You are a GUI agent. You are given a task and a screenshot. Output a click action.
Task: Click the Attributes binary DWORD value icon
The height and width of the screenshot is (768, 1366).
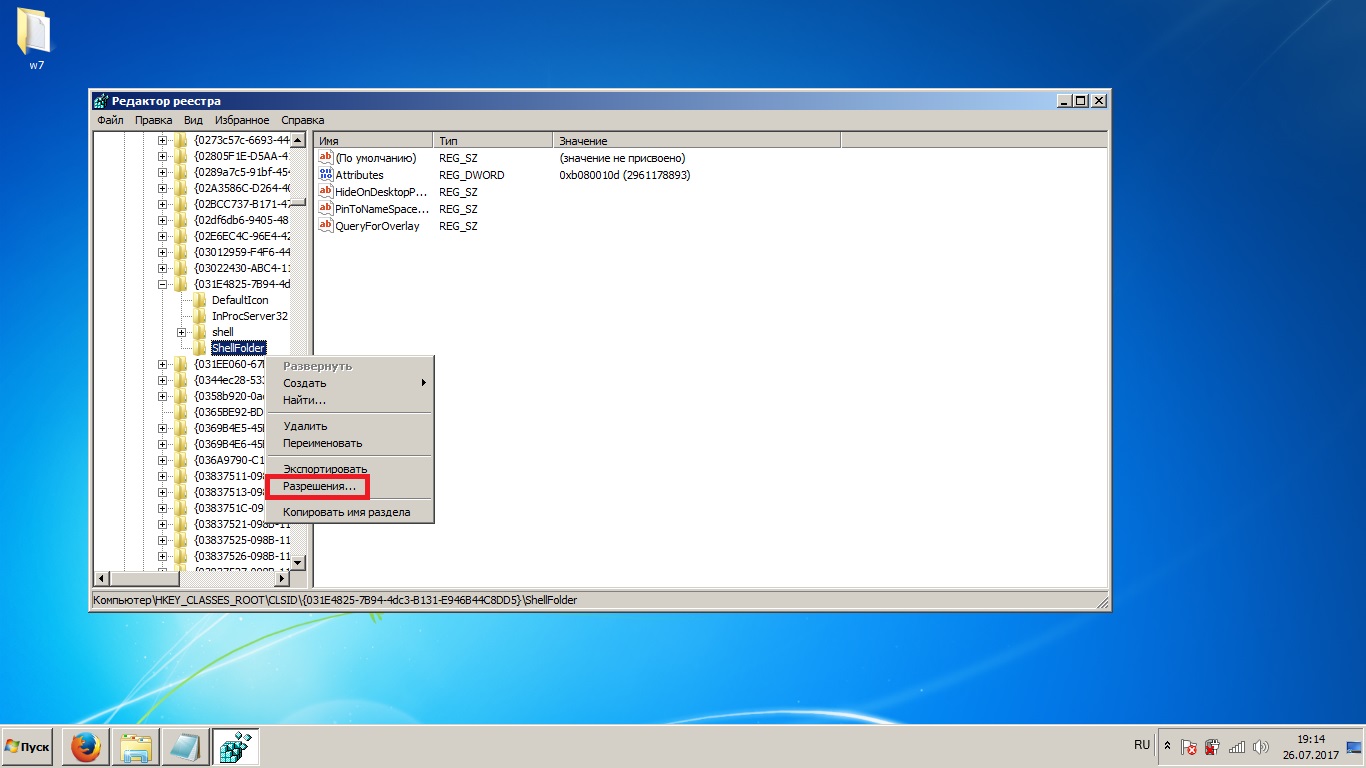(x=325, y=175)
